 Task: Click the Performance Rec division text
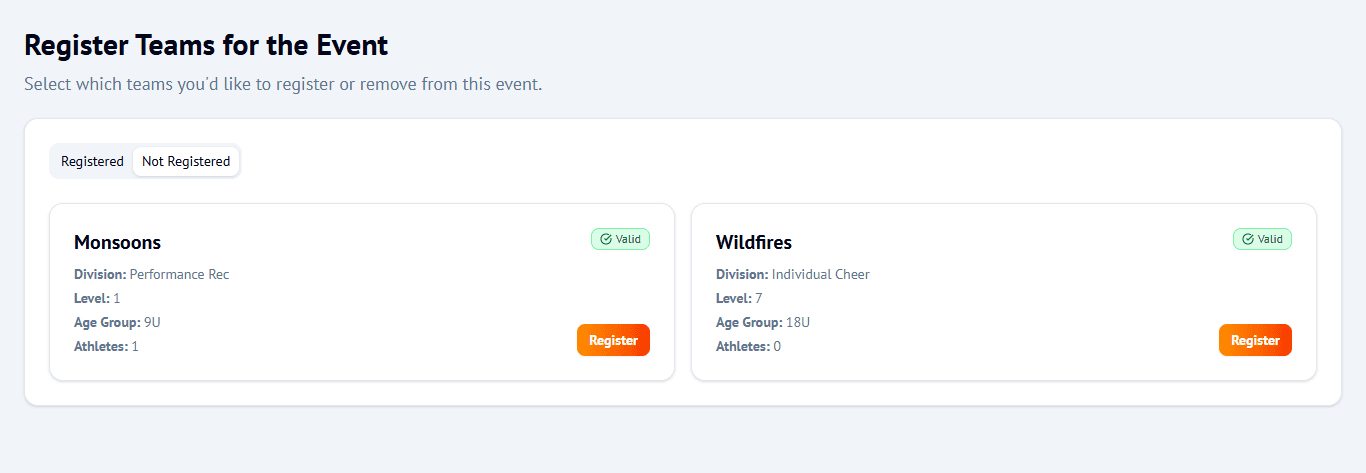(x=179, y=274)
